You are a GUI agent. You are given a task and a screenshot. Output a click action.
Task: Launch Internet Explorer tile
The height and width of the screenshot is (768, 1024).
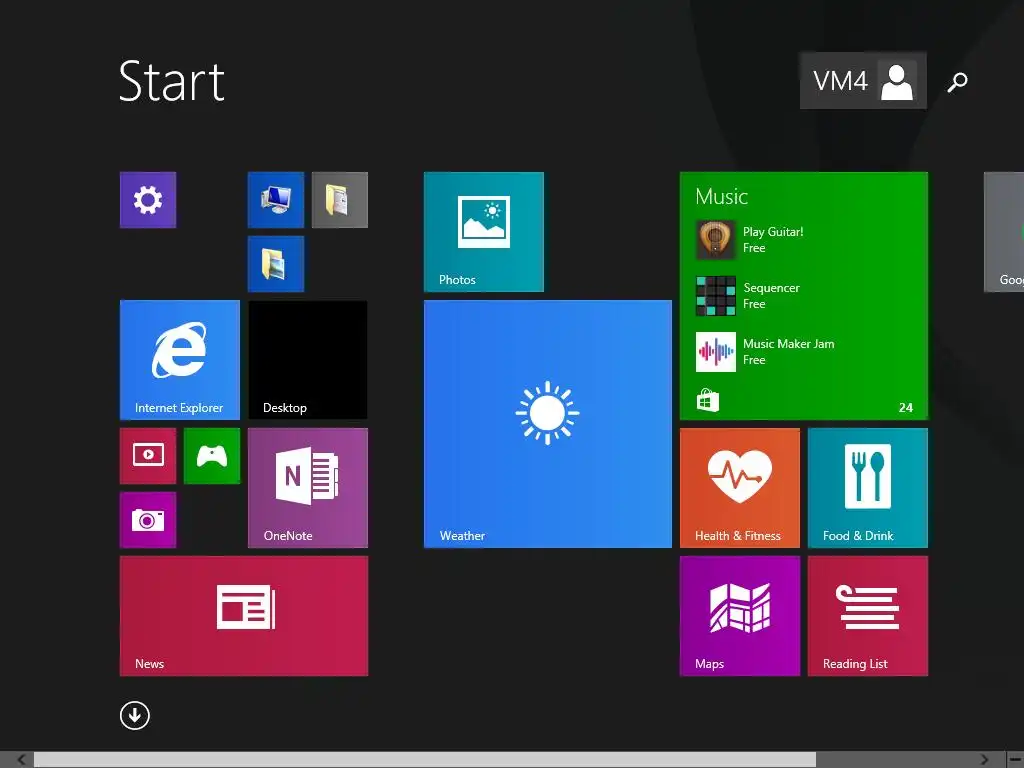[180, 360]
